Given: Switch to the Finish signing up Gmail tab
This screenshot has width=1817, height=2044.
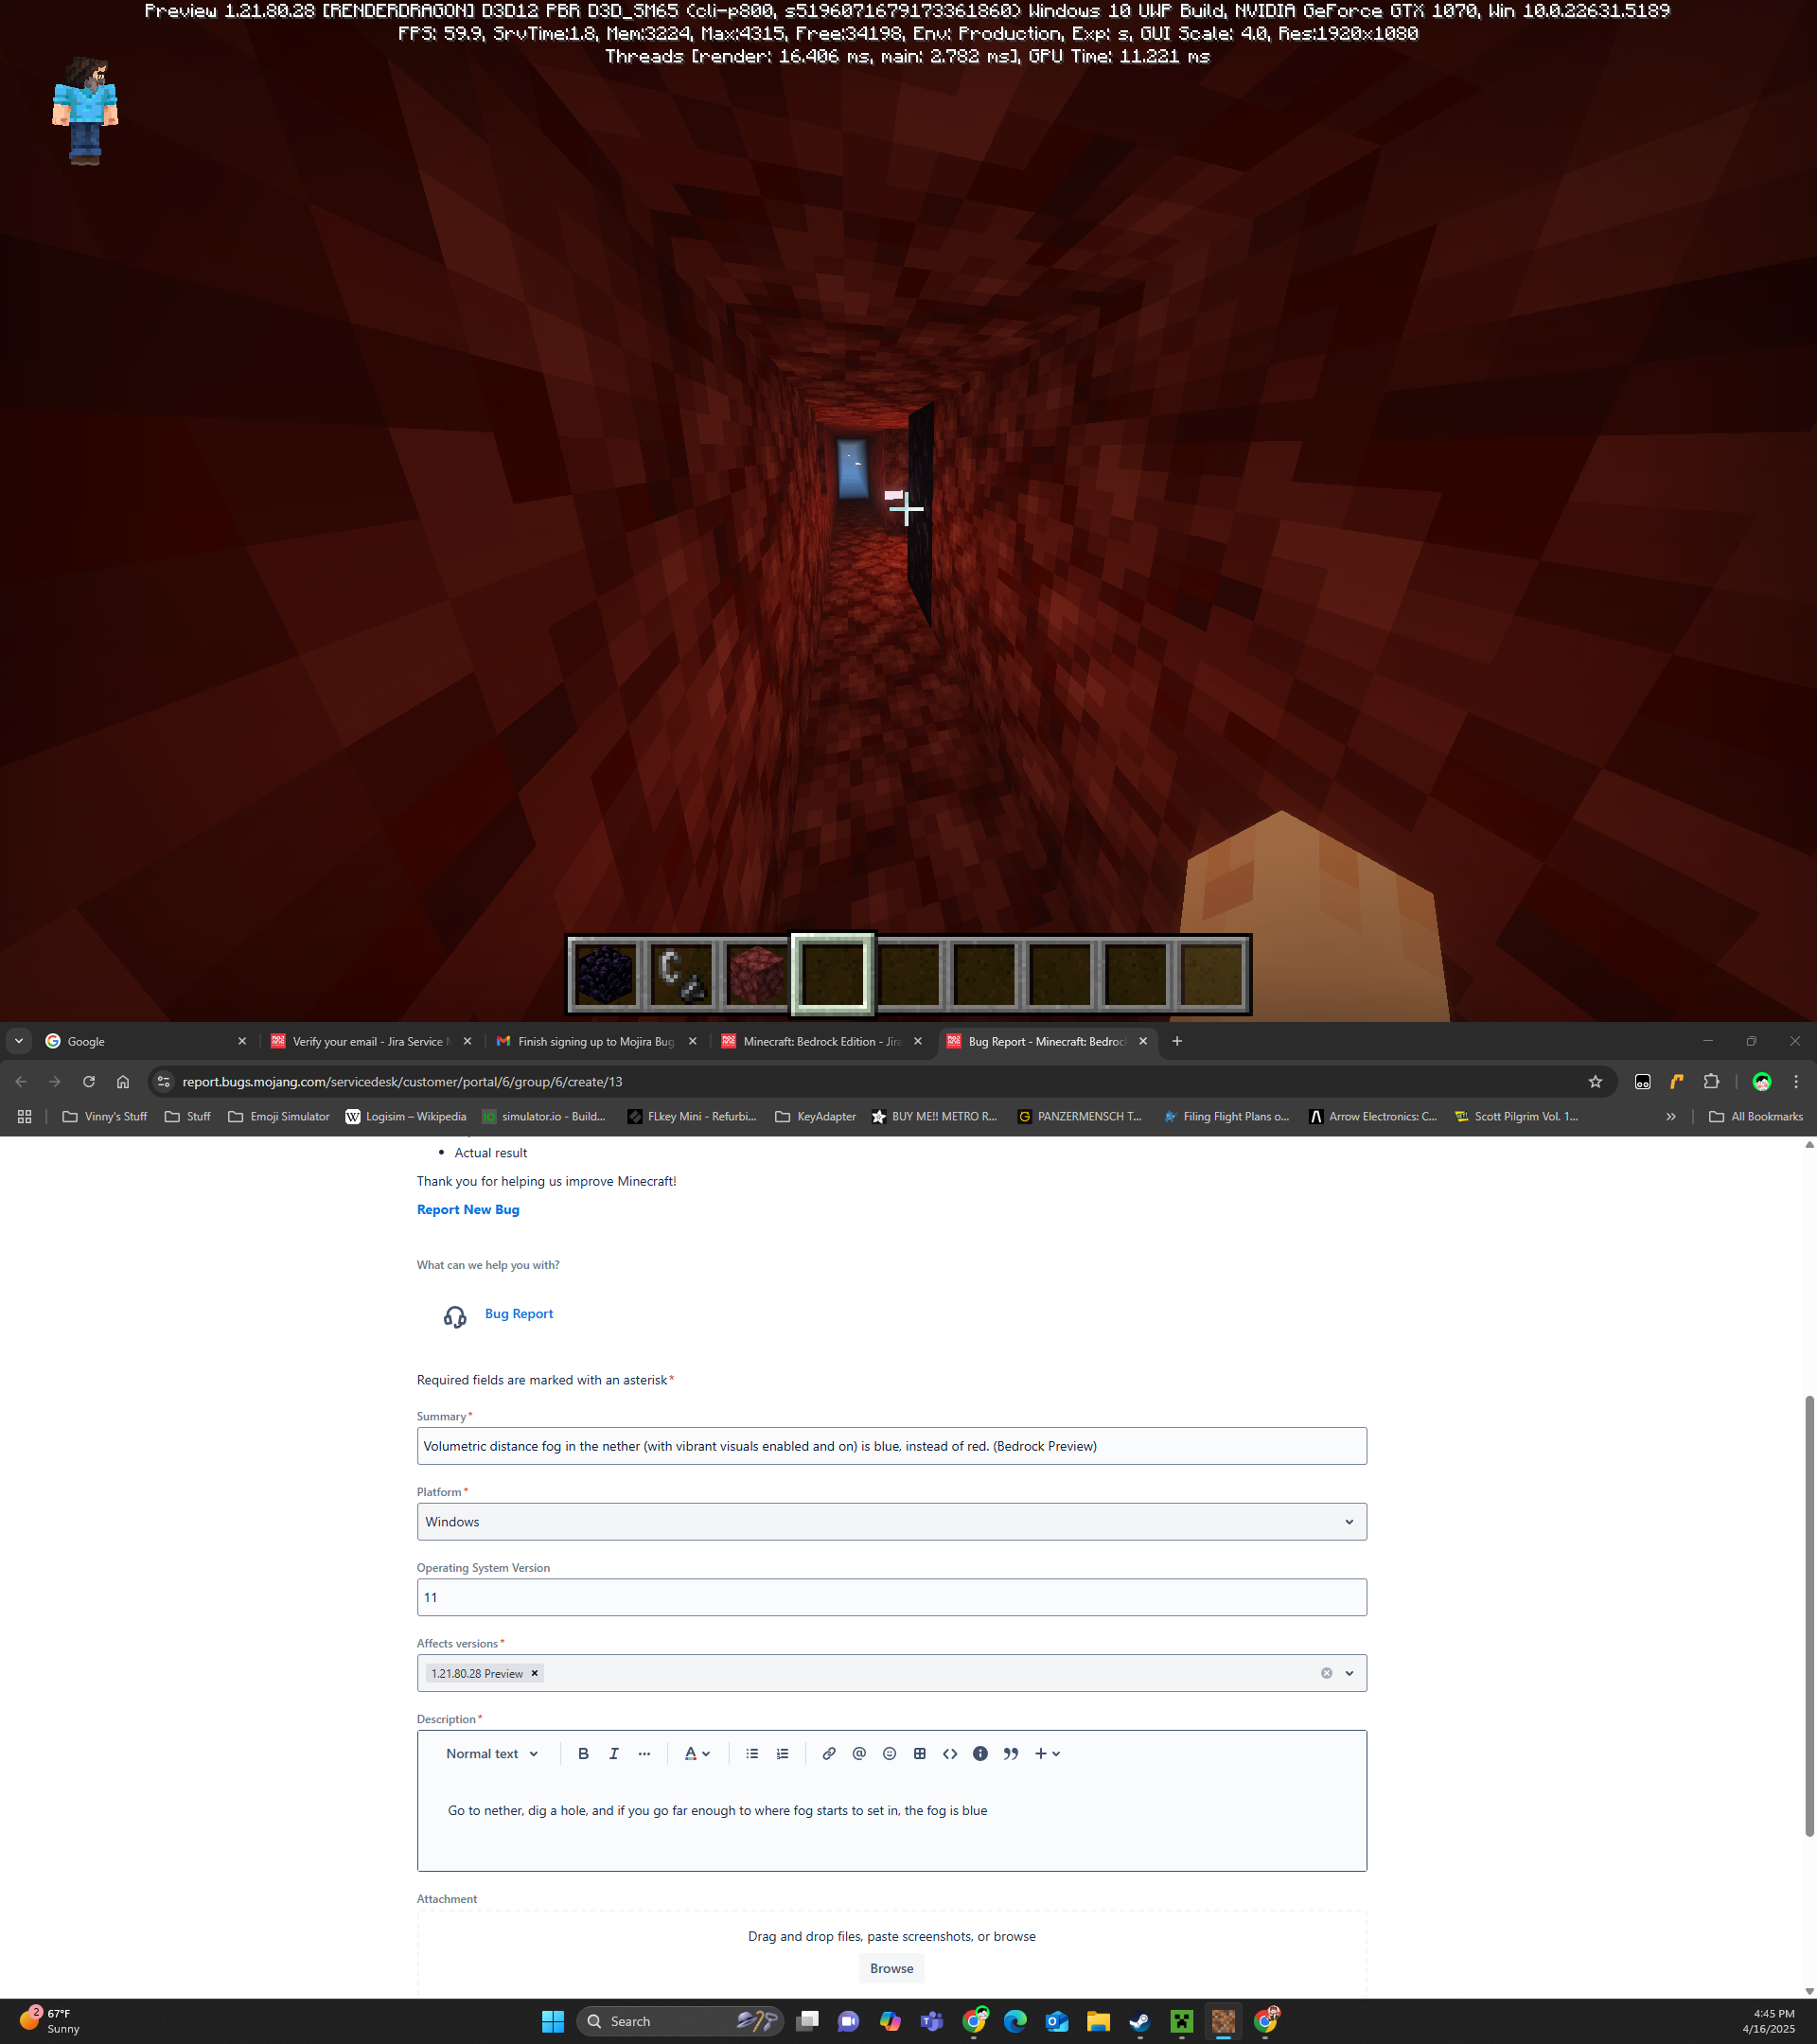Looking at the screenshot, I should (x=595, y=1041).
